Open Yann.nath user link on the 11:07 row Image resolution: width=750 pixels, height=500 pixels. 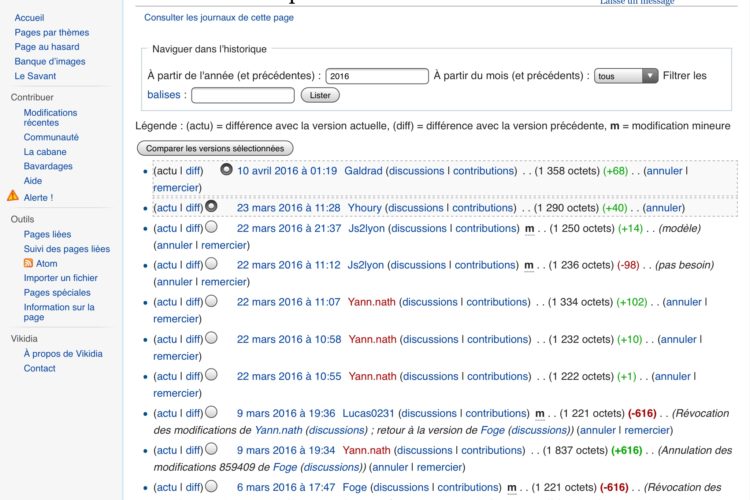pyautogui.click(x=372, y=302)
